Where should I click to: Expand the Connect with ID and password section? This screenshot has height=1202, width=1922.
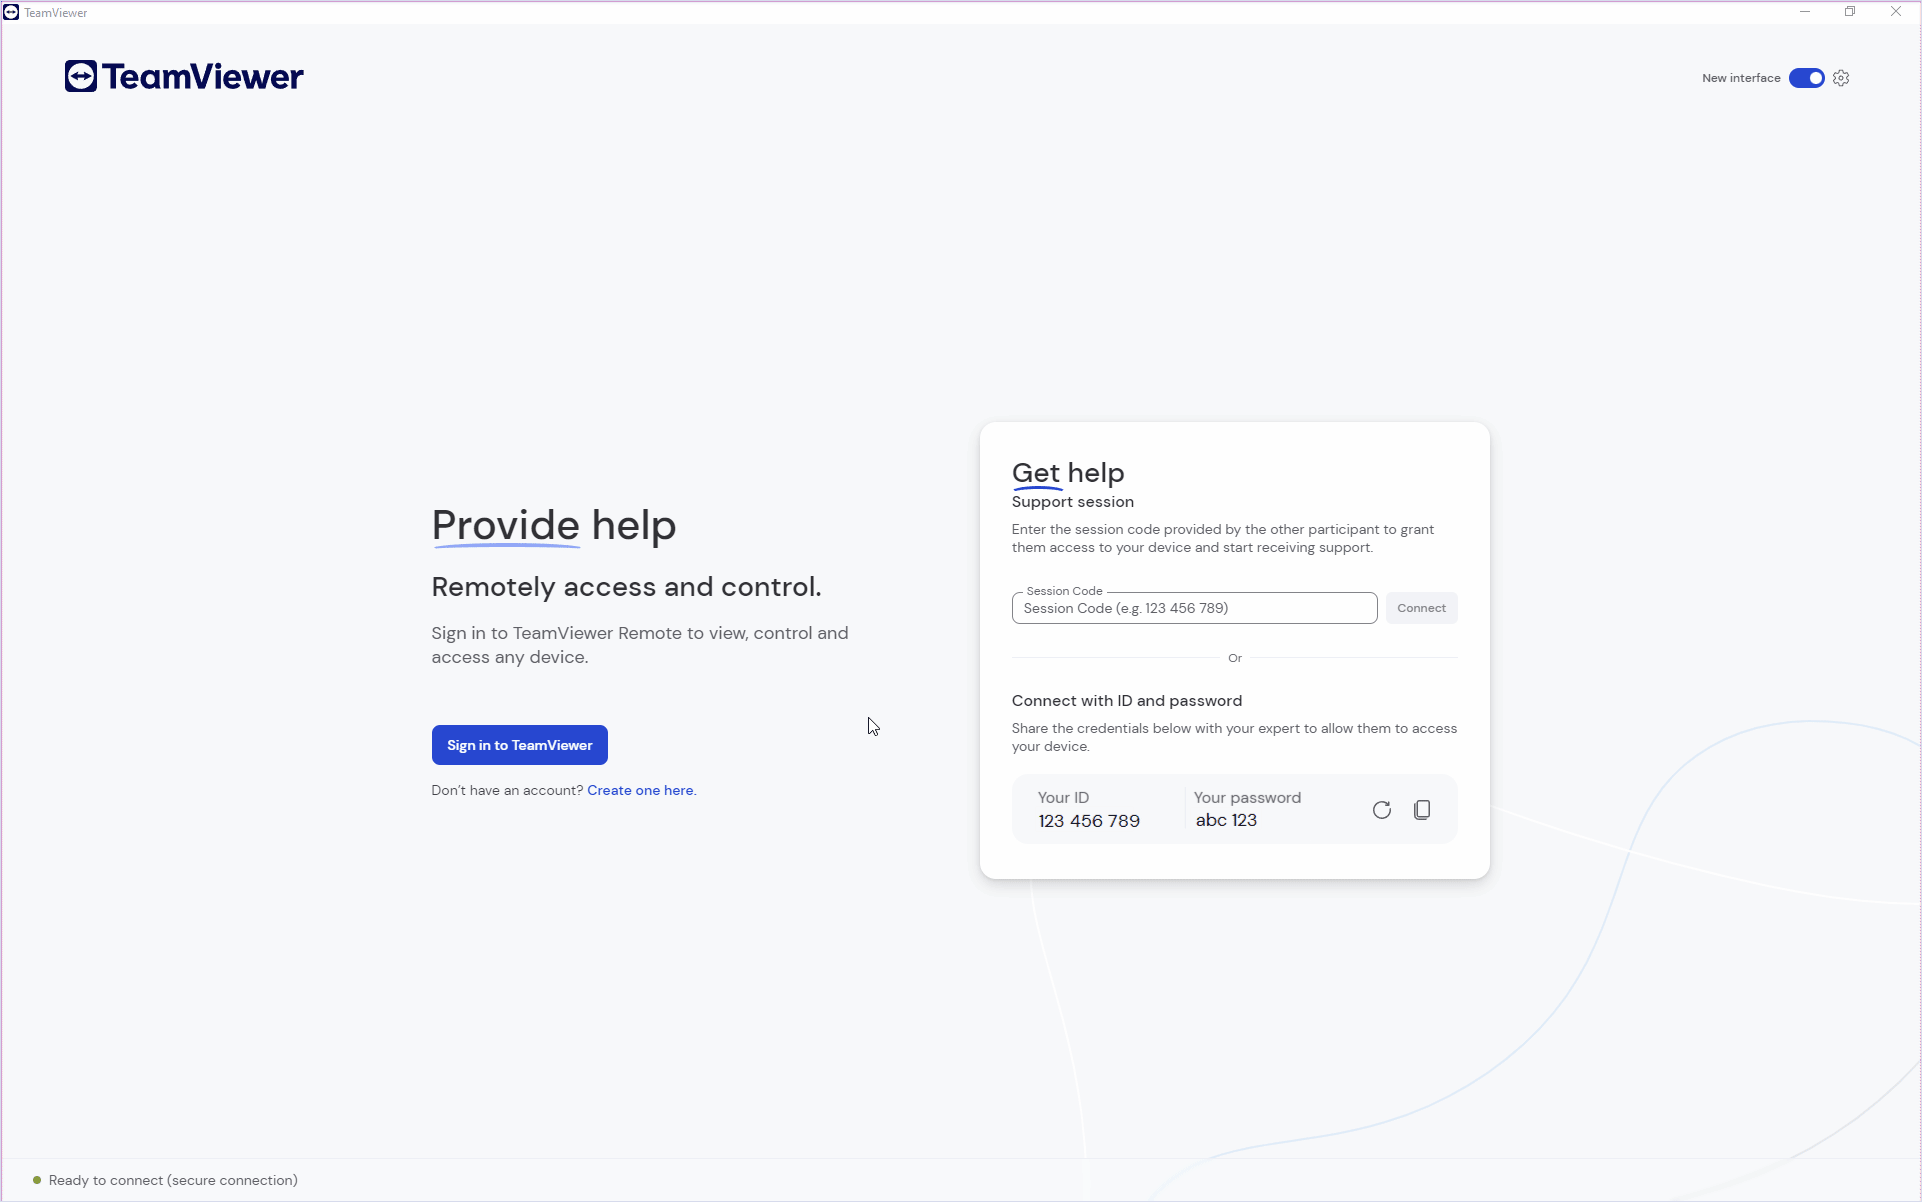pyautogui.click(x=1127, y=699)
